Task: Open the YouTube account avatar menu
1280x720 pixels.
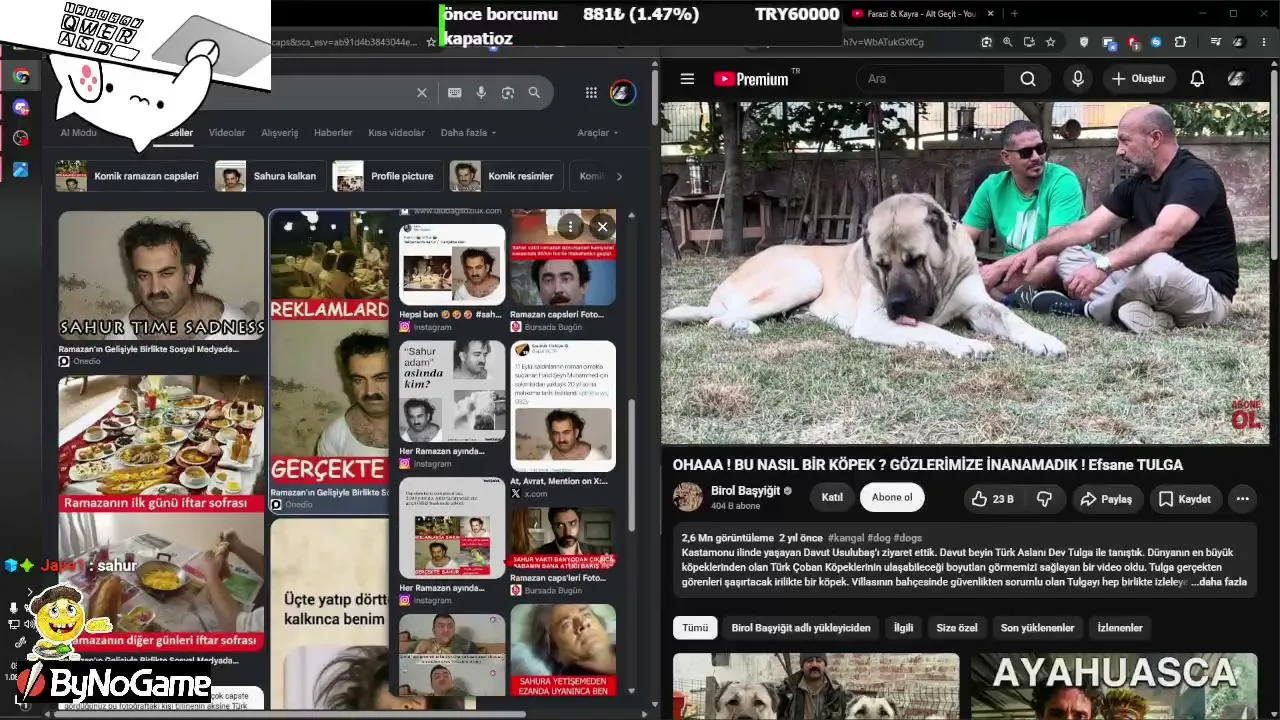Action: tap(1237, 79)
